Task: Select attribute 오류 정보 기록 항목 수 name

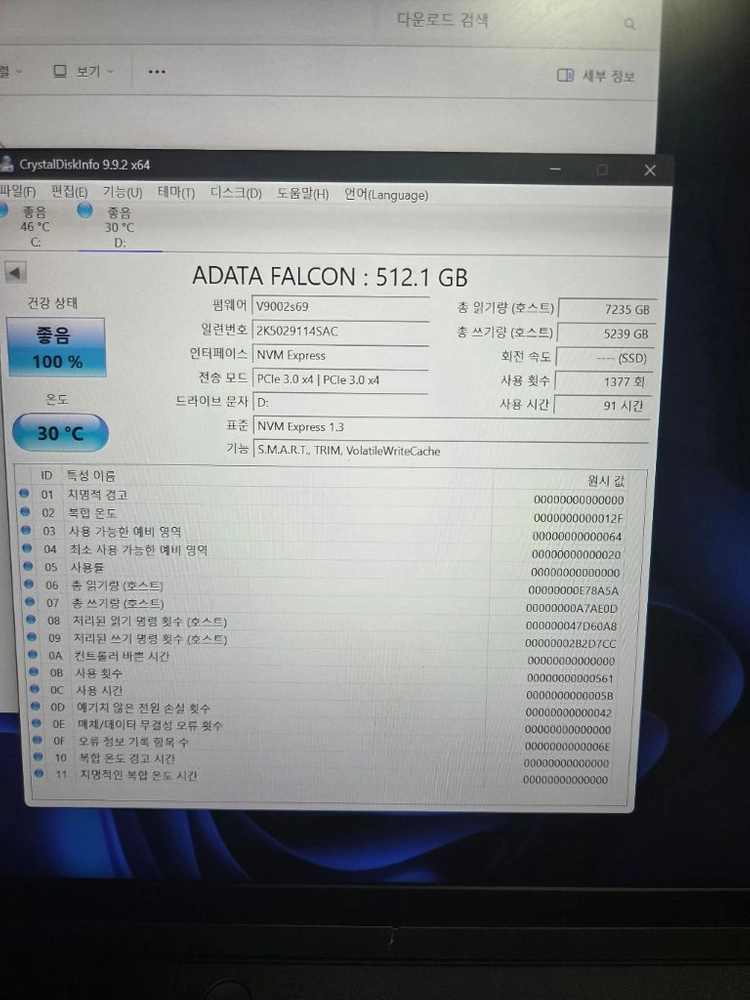Action: click(x=133, y=742)
